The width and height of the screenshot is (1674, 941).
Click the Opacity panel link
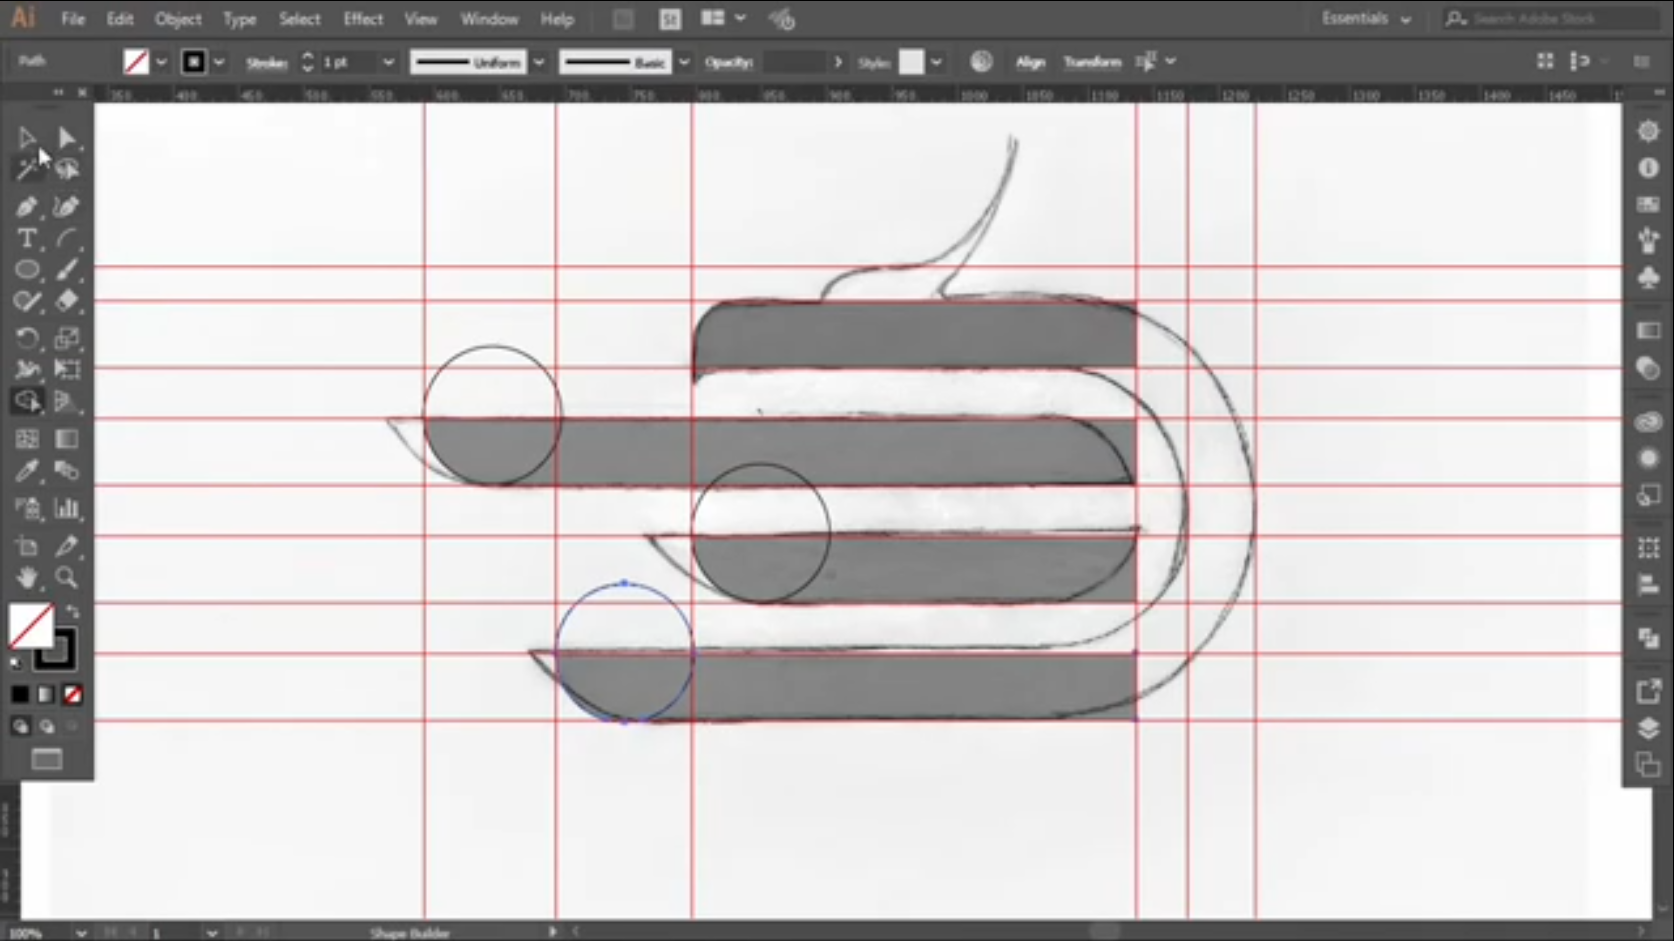(728, 62)
